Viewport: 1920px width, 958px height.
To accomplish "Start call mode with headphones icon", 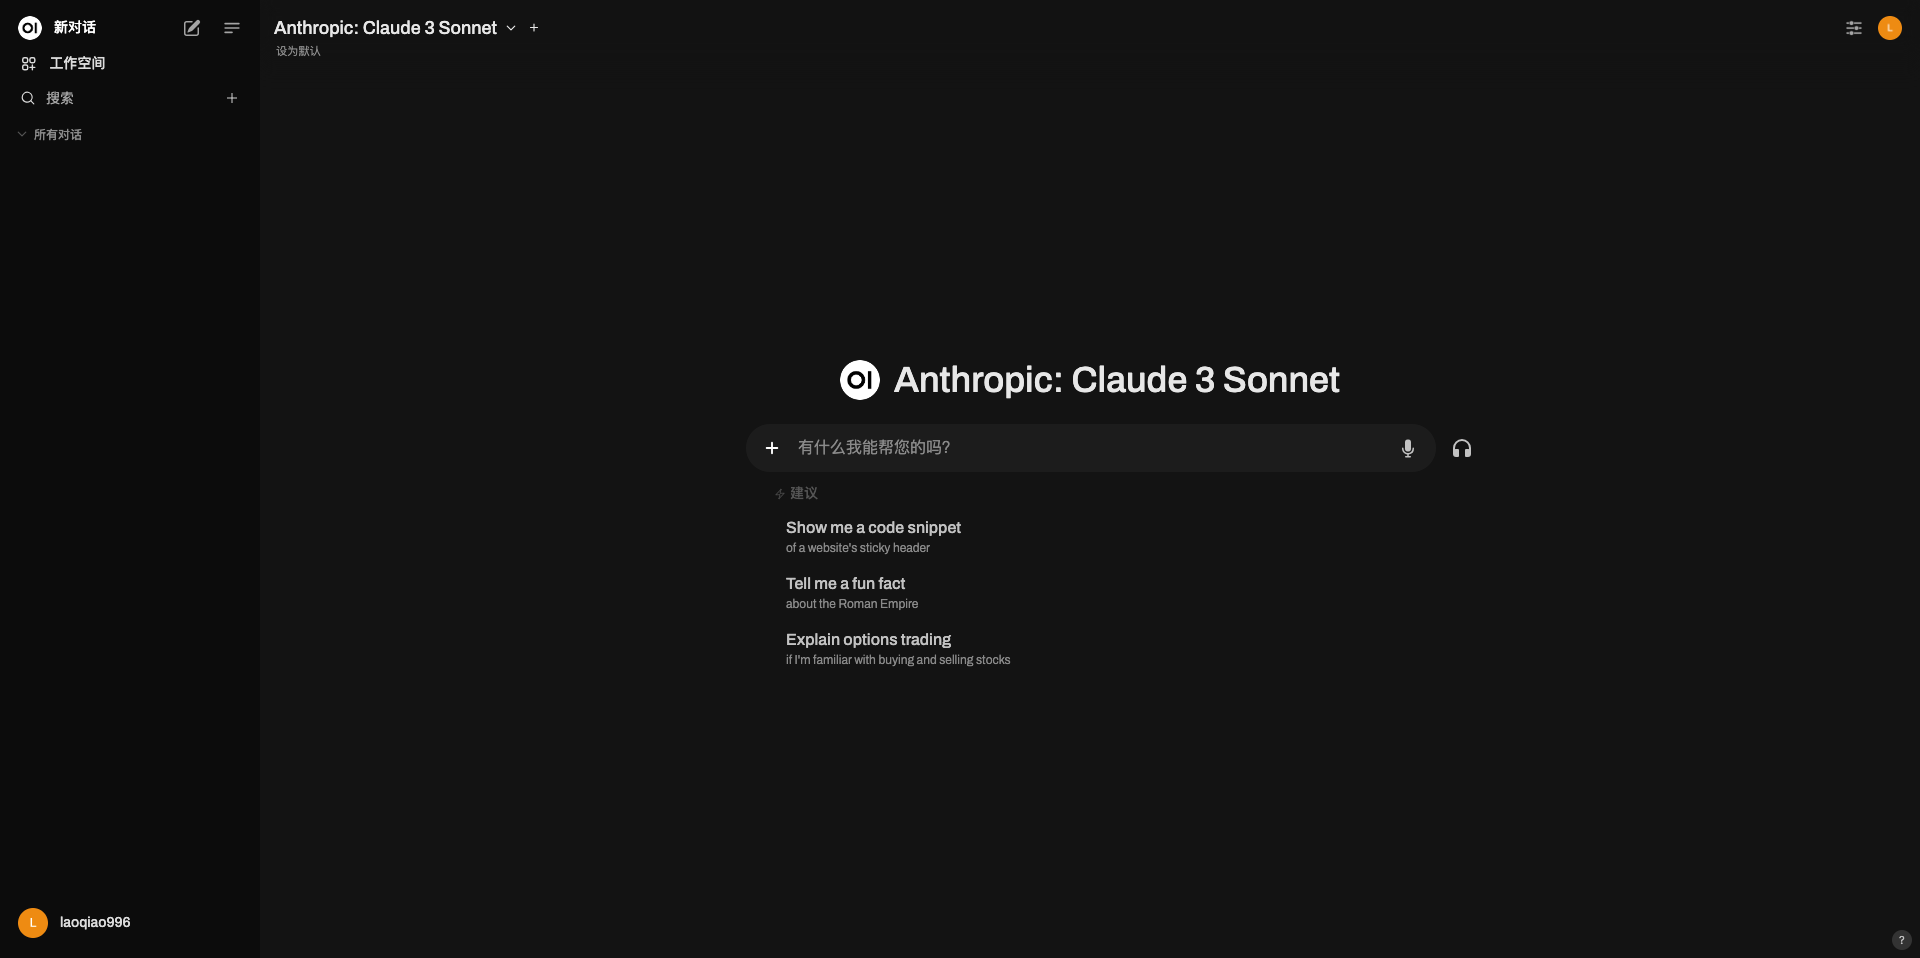I will (1462, 448).
